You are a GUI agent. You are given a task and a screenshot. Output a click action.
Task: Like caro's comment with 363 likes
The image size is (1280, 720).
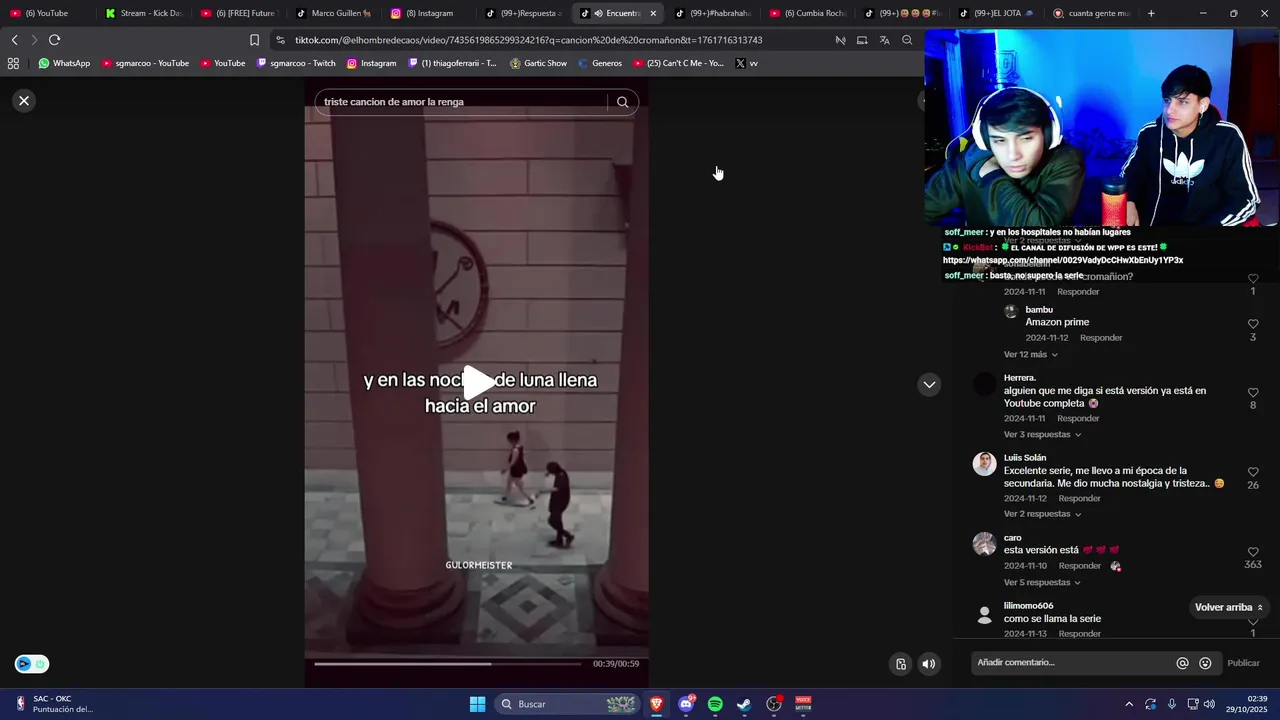point(1253,552)
